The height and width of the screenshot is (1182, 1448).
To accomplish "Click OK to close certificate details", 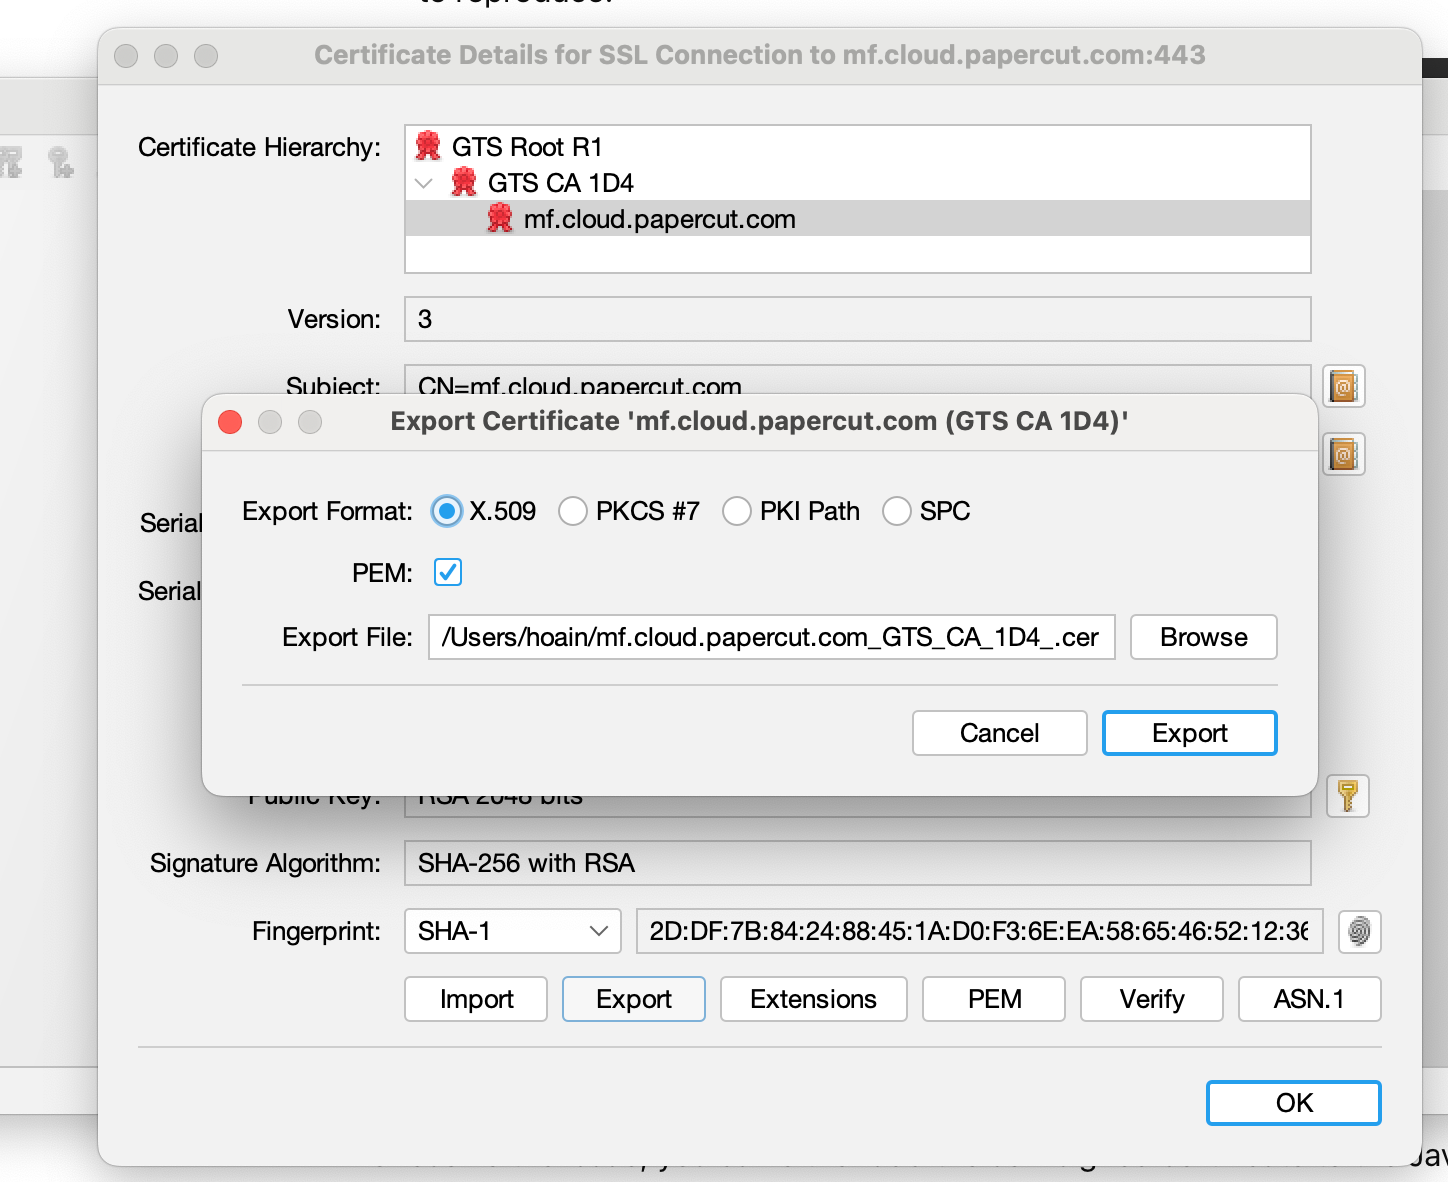I will pos(1292,1103).
